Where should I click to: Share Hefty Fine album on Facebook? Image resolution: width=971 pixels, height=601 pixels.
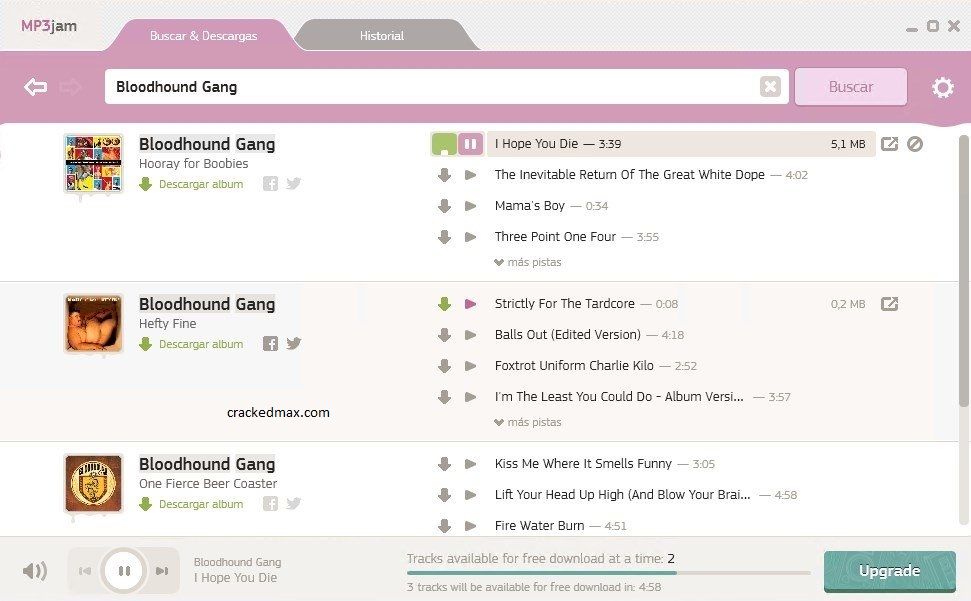pyautogui.click(x=270, y=344)
